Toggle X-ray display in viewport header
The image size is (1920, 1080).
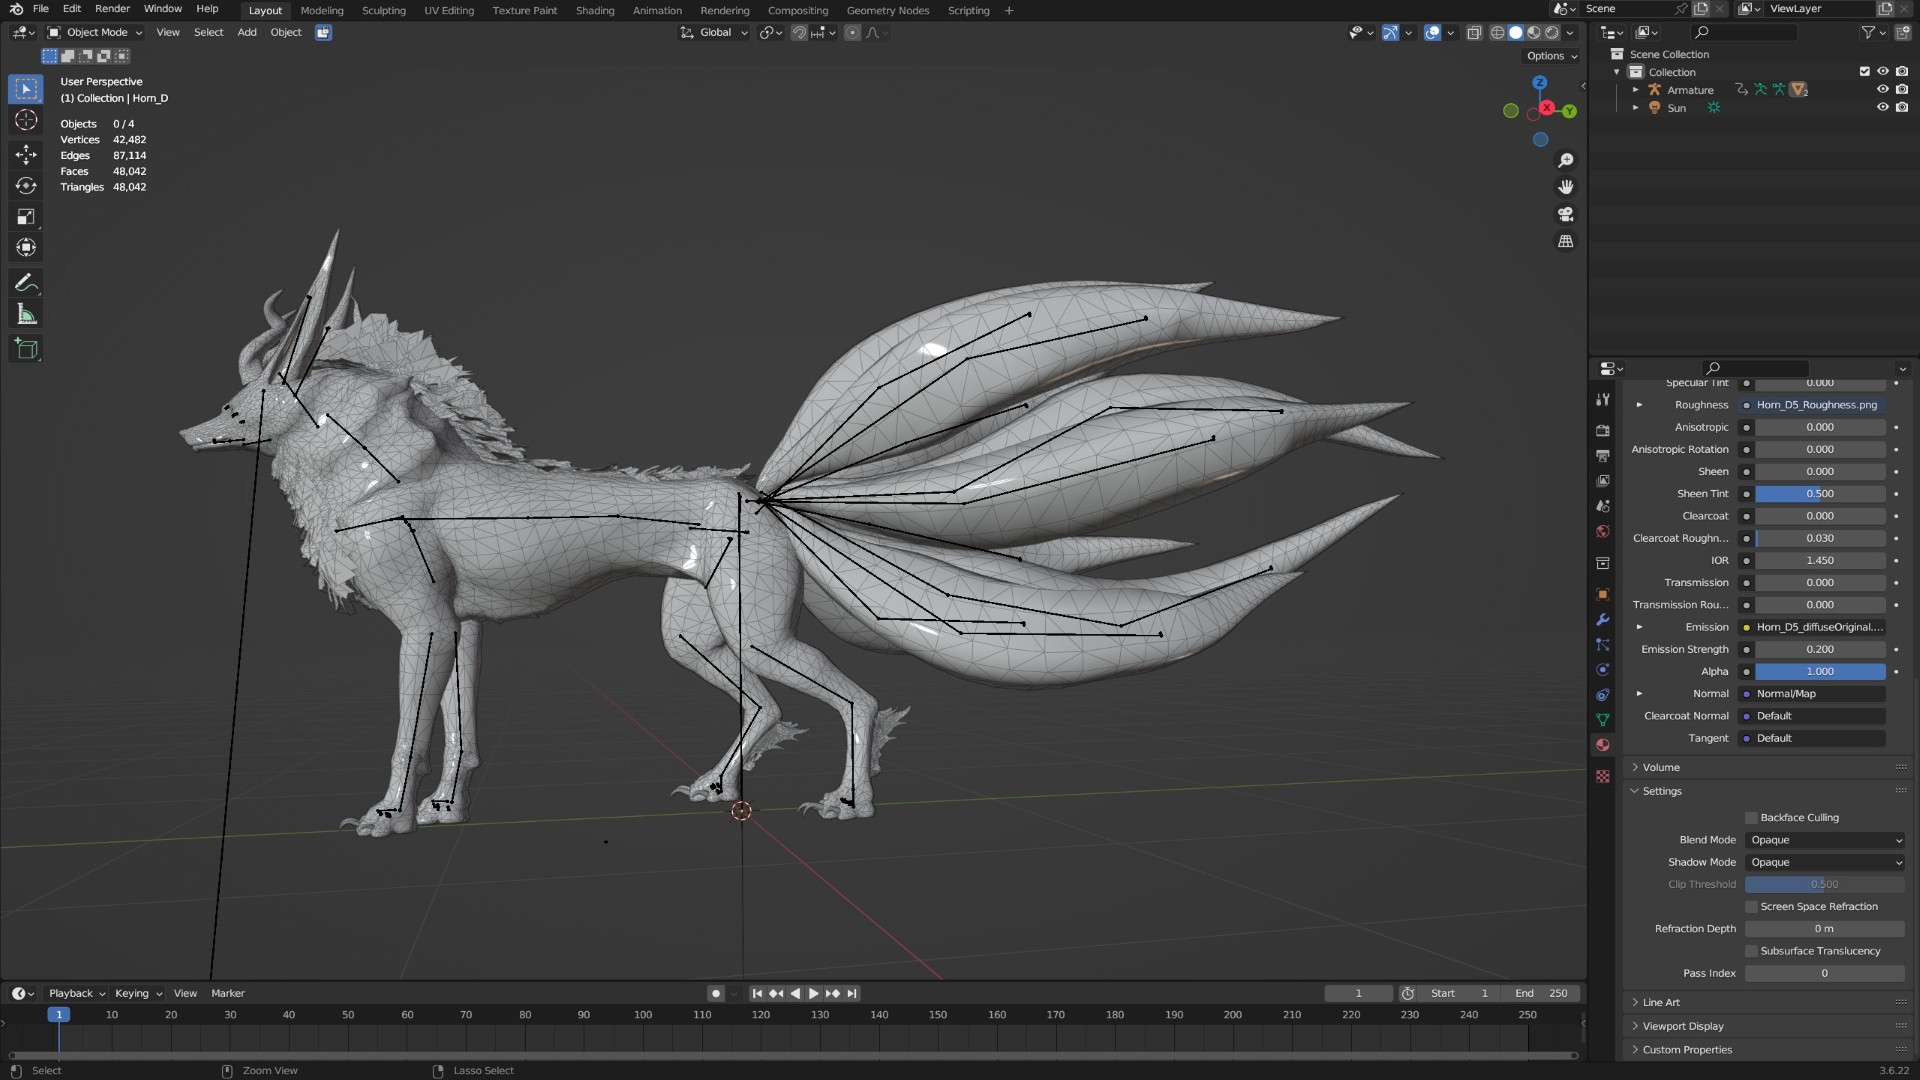(x=1474, y=33)
